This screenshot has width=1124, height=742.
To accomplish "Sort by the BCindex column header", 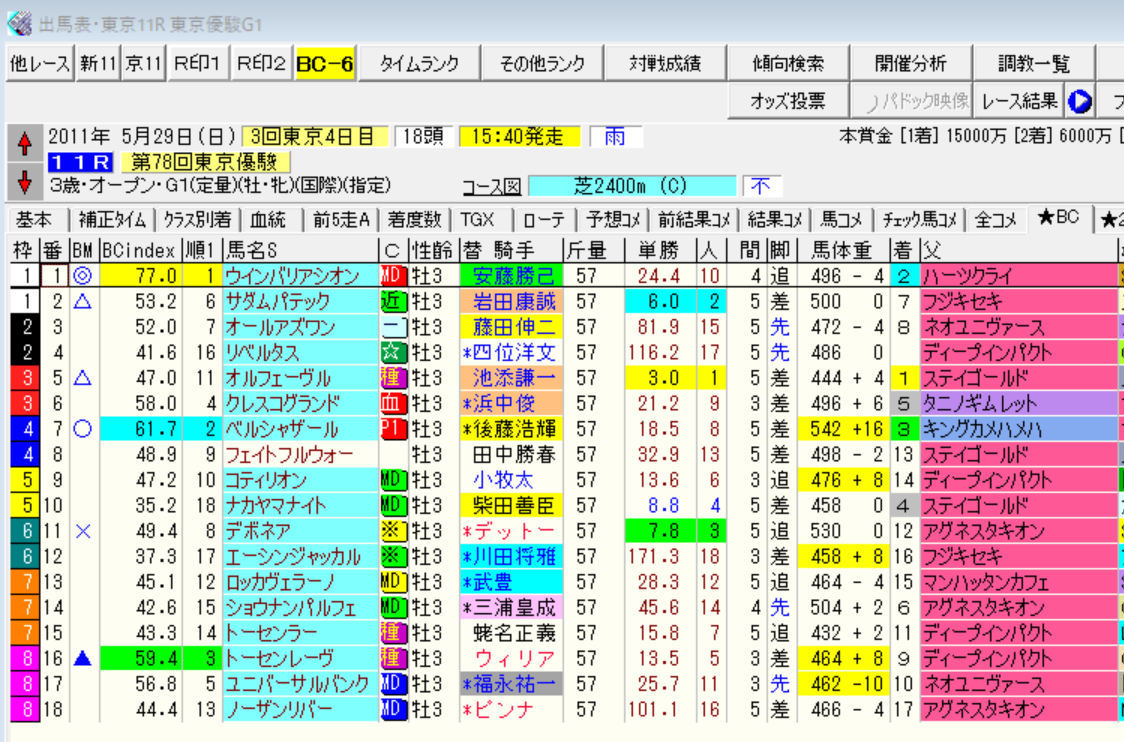I will click(139, 250).
